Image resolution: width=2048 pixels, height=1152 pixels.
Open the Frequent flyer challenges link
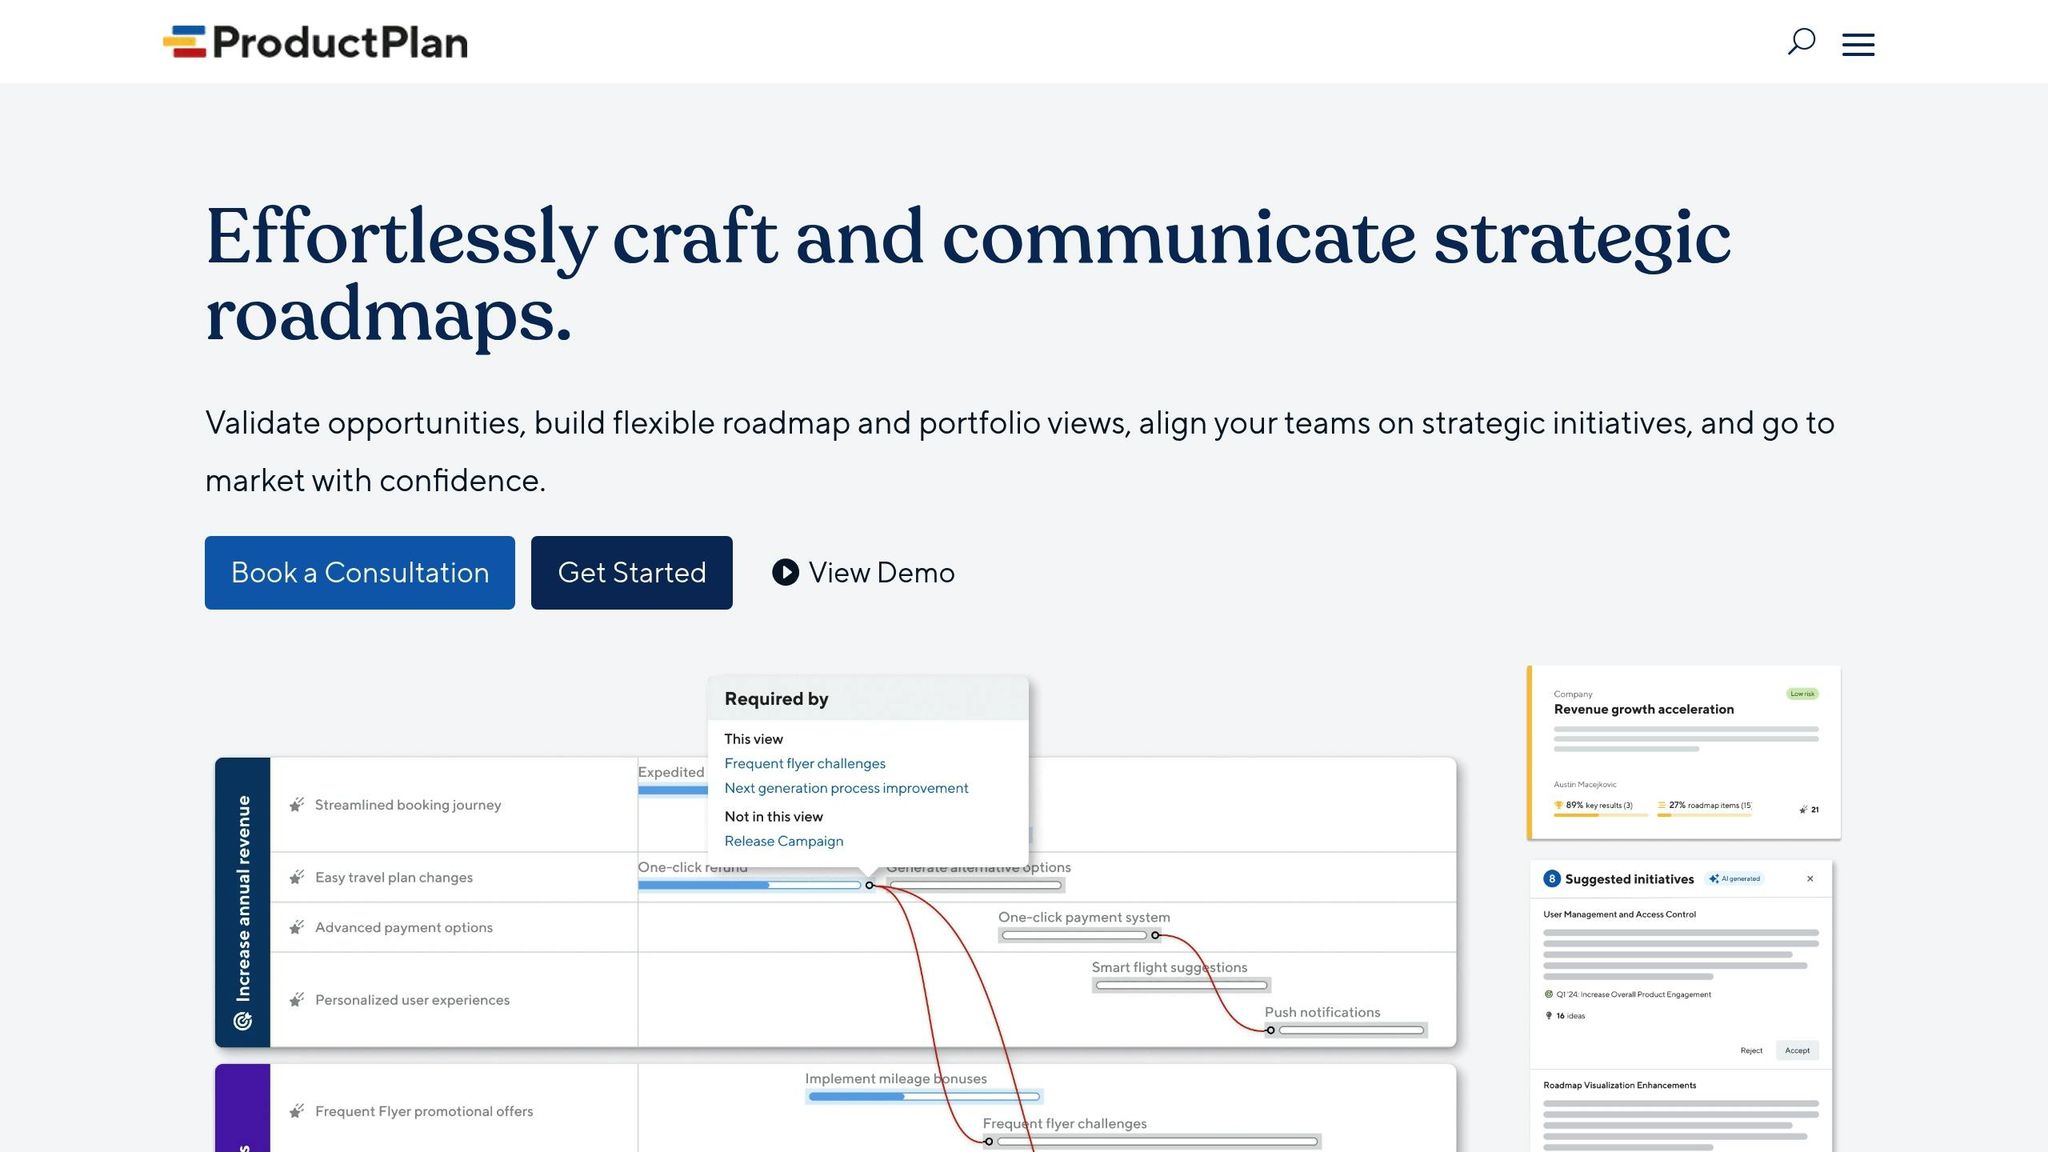[x=804, y=763]
